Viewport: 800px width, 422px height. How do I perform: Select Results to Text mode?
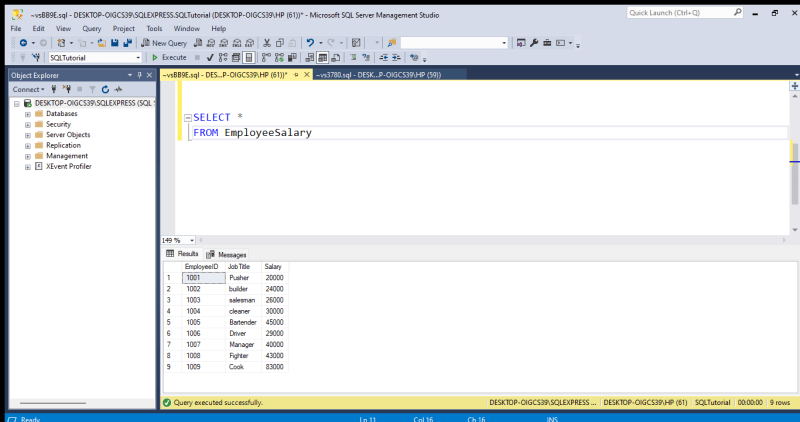310,58
